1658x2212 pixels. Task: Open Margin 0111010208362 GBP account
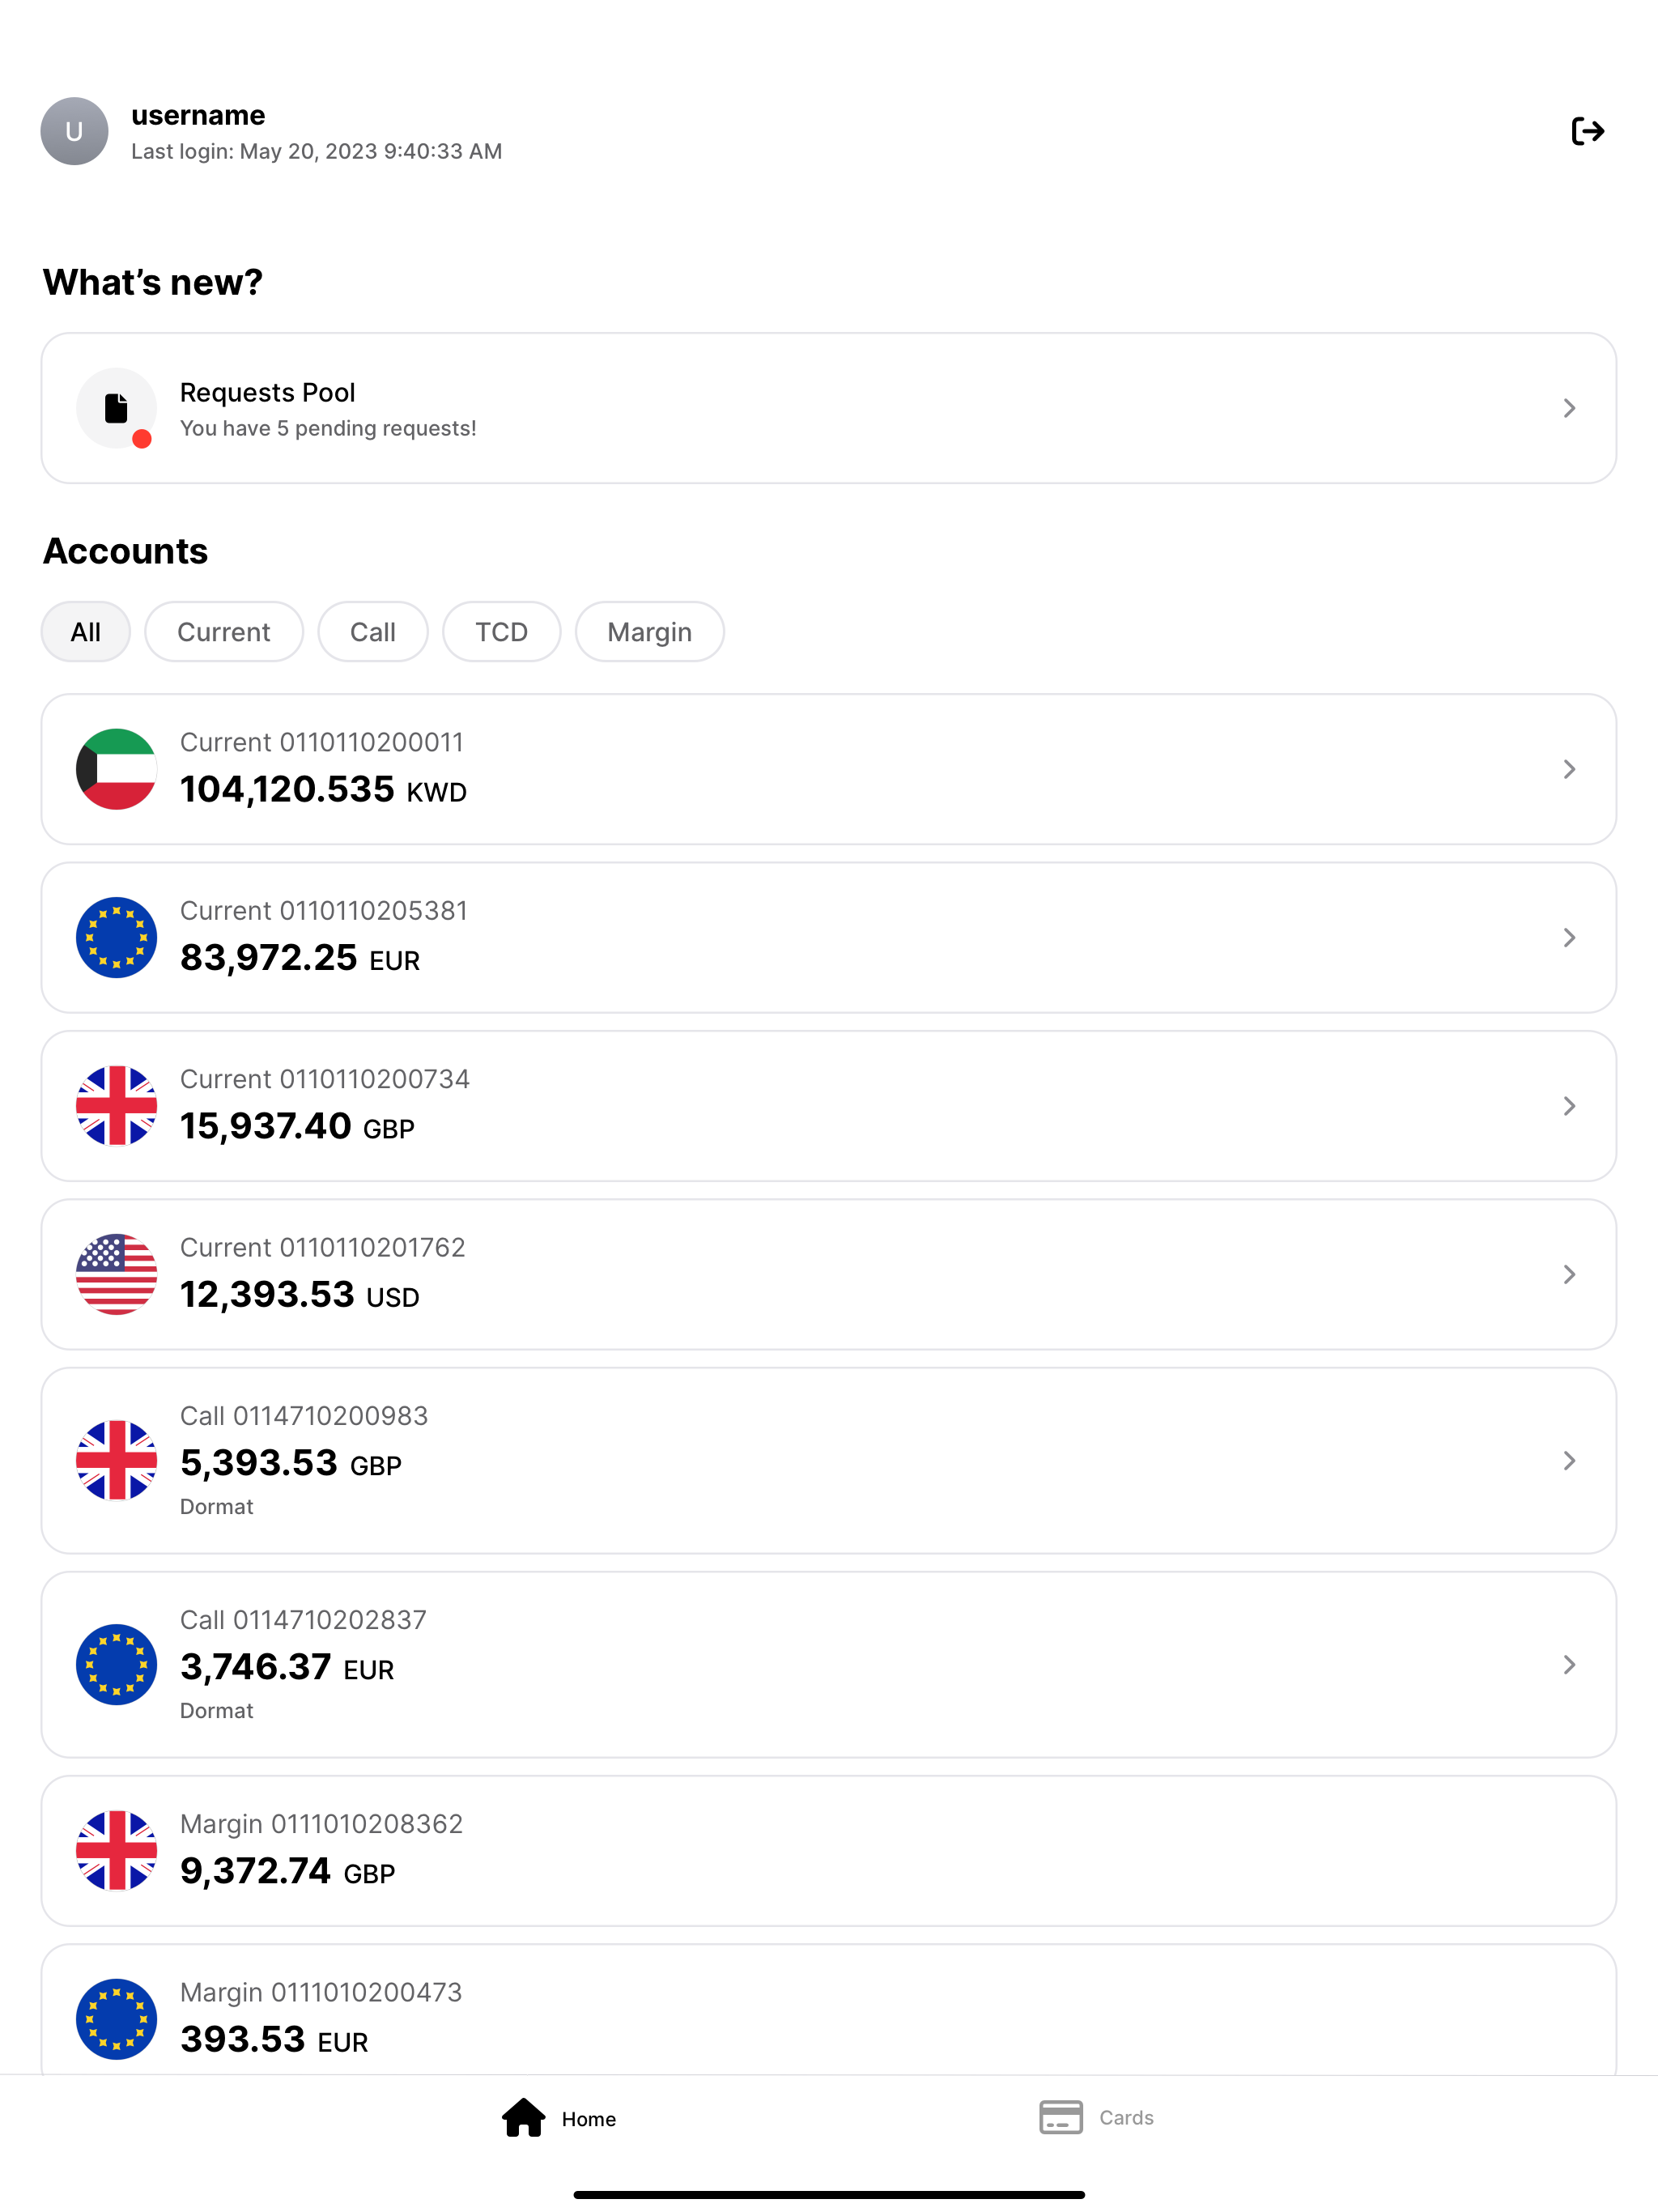click(829, 1851)
